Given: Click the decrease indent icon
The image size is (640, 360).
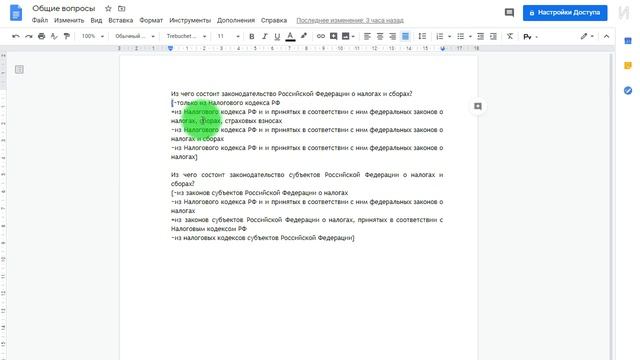Looking at the screenshot, I should tap(480, 36).
